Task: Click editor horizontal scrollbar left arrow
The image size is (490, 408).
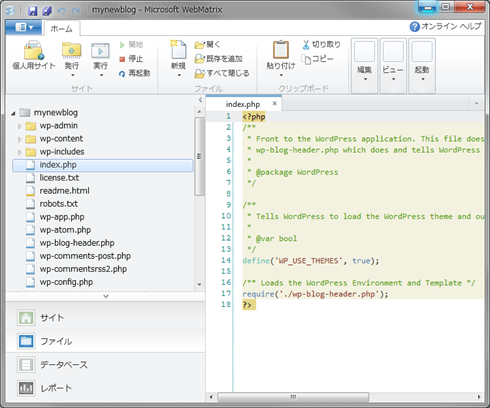Action: tap(211, 397)
